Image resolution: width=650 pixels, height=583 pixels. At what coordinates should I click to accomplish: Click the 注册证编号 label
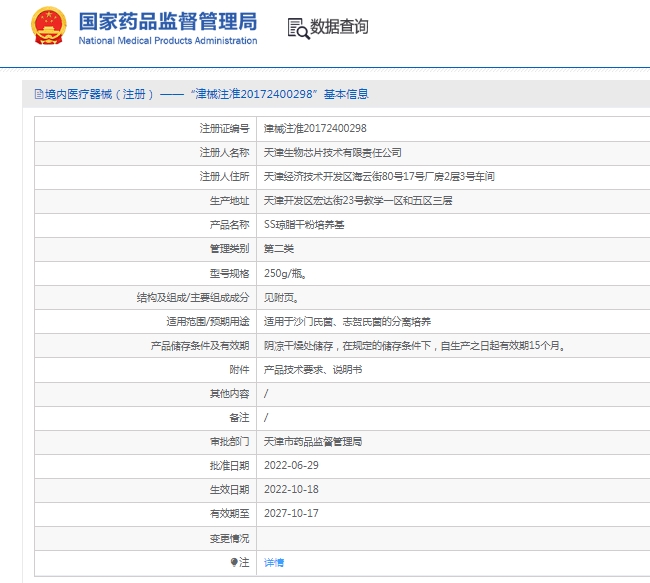coord(224,129)
